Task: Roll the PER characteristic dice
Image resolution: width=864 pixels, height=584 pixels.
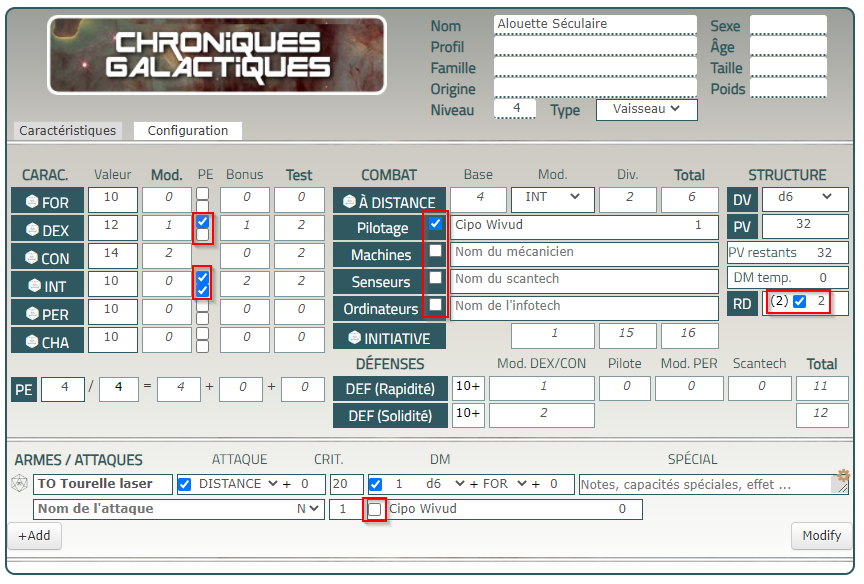Action: (x=46, y=314)
